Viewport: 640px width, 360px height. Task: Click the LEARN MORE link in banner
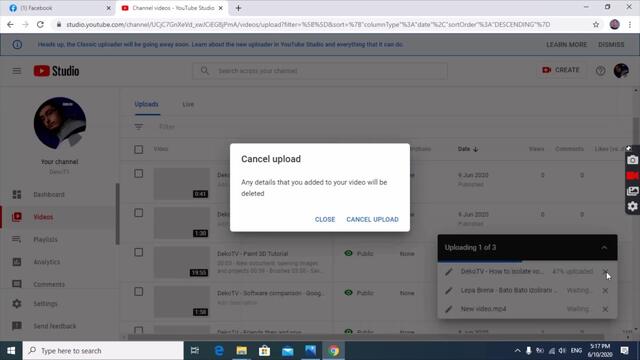pyautogui.click(x=567, y=44)
